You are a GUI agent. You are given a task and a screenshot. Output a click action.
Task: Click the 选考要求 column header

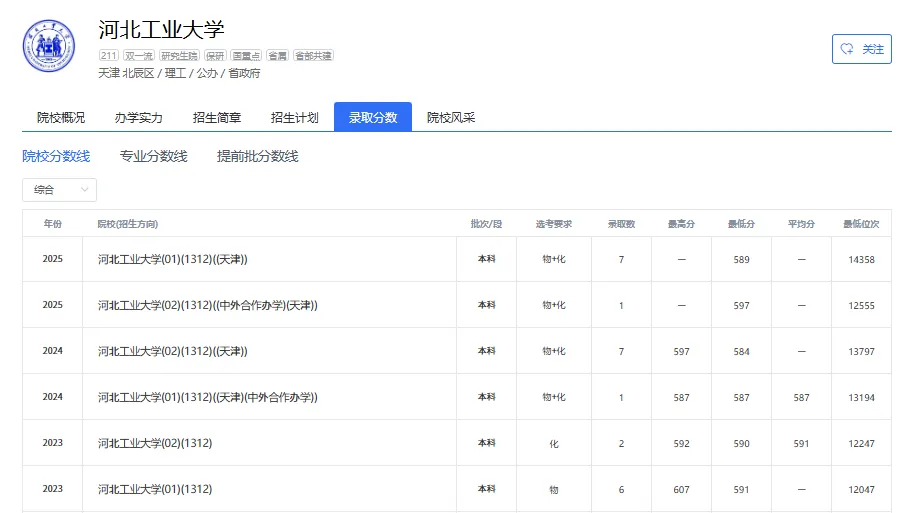coord(554,224)
